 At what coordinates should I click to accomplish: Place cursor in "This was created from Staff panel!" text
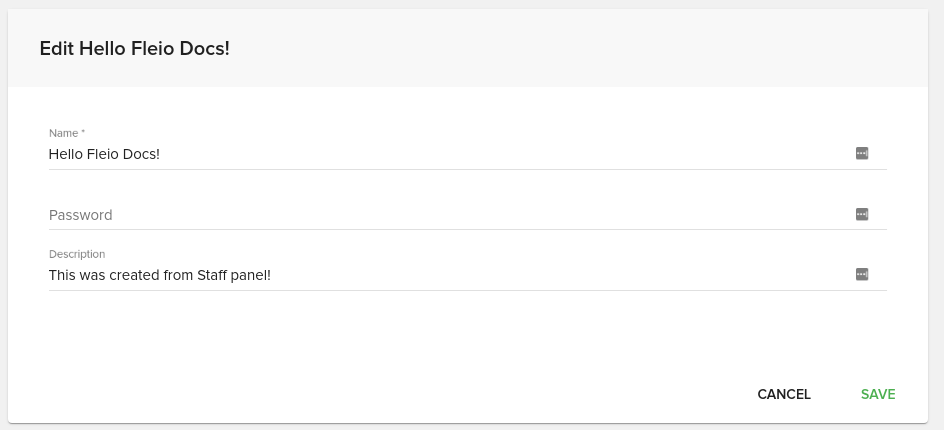160,275
